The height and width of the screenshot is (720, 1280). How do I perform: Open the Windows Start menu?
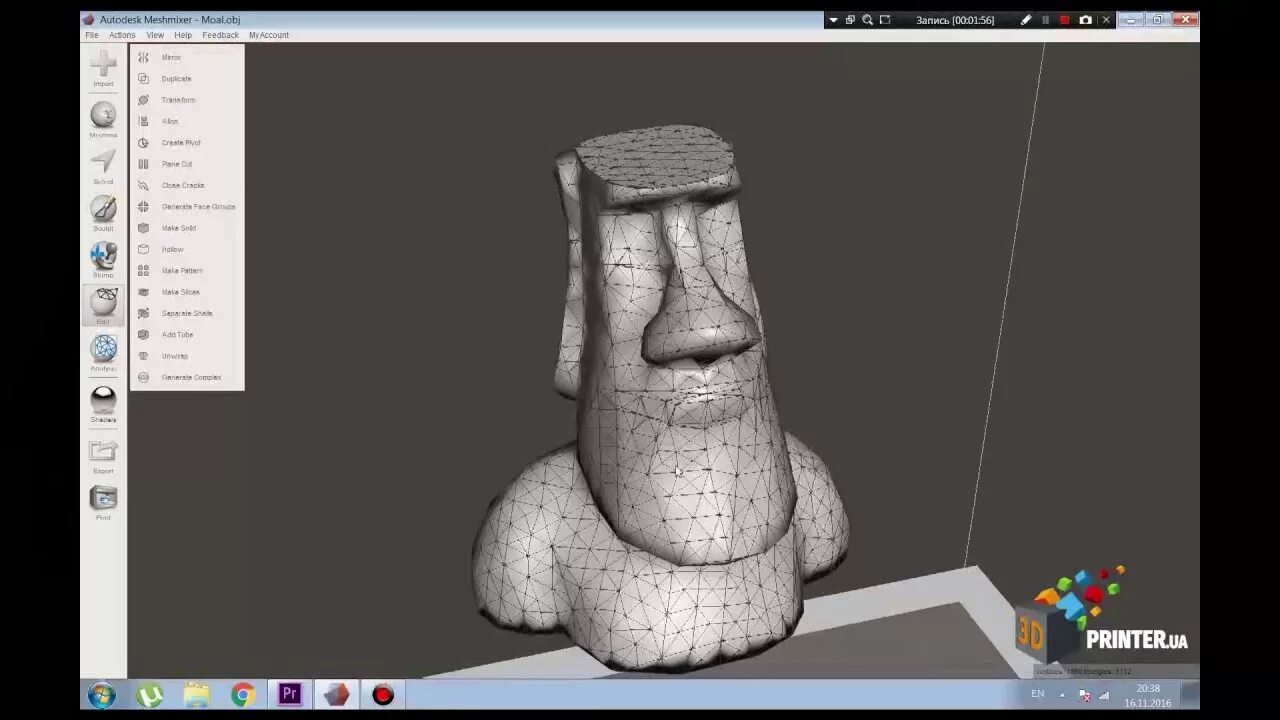(102, 695)
